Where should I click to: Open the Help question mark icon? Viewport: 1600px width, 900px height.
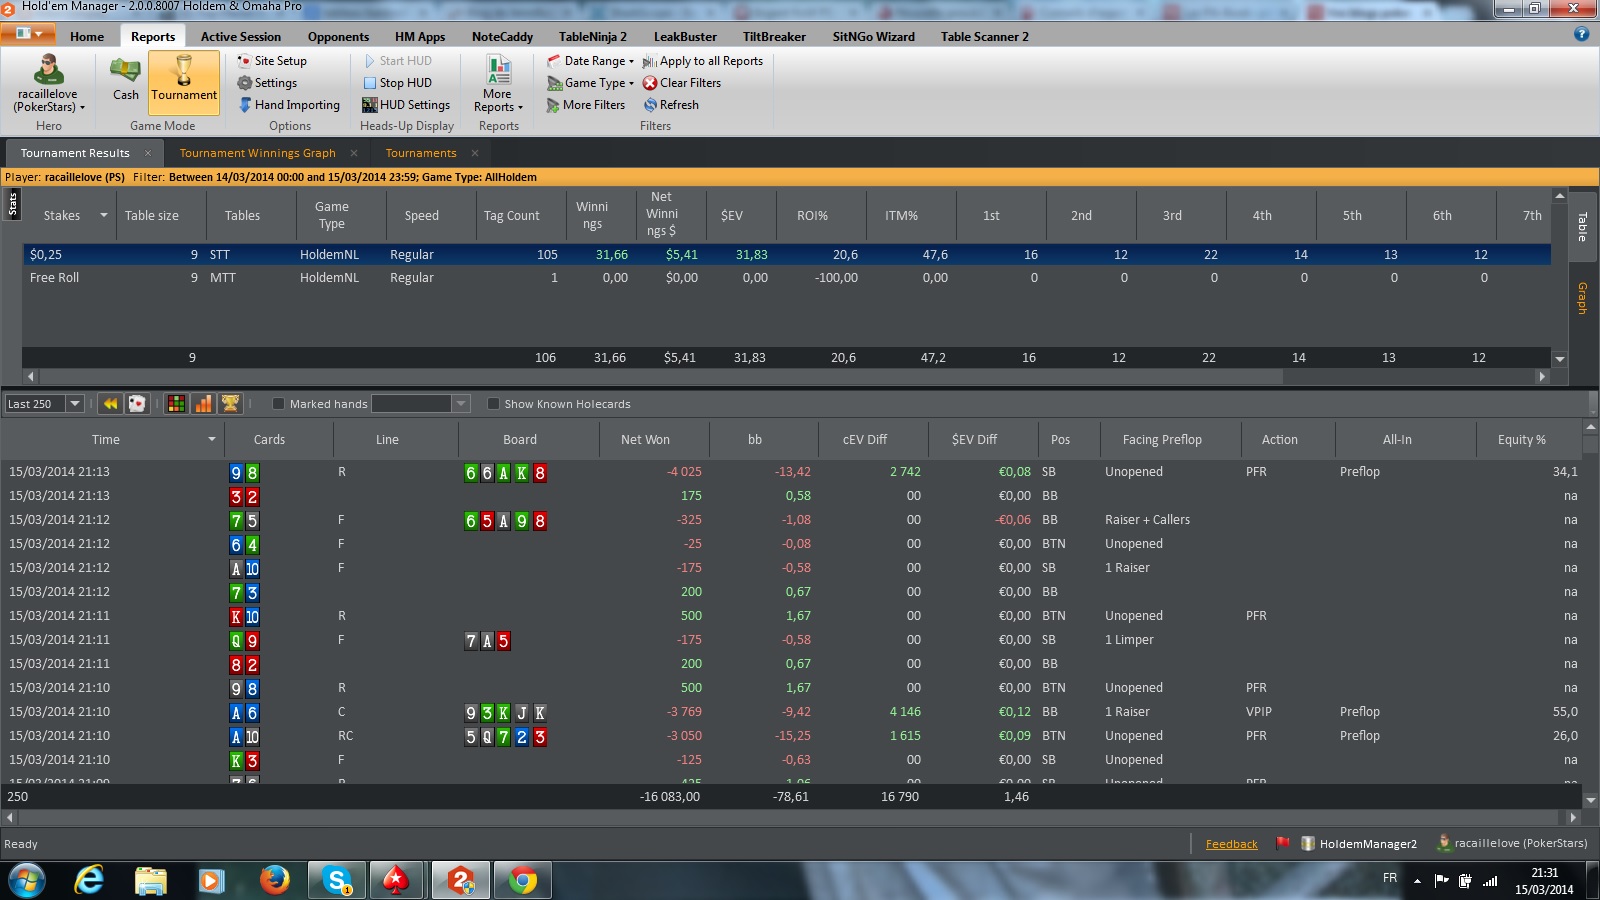pyautogui.click(x=1581, y=34)
